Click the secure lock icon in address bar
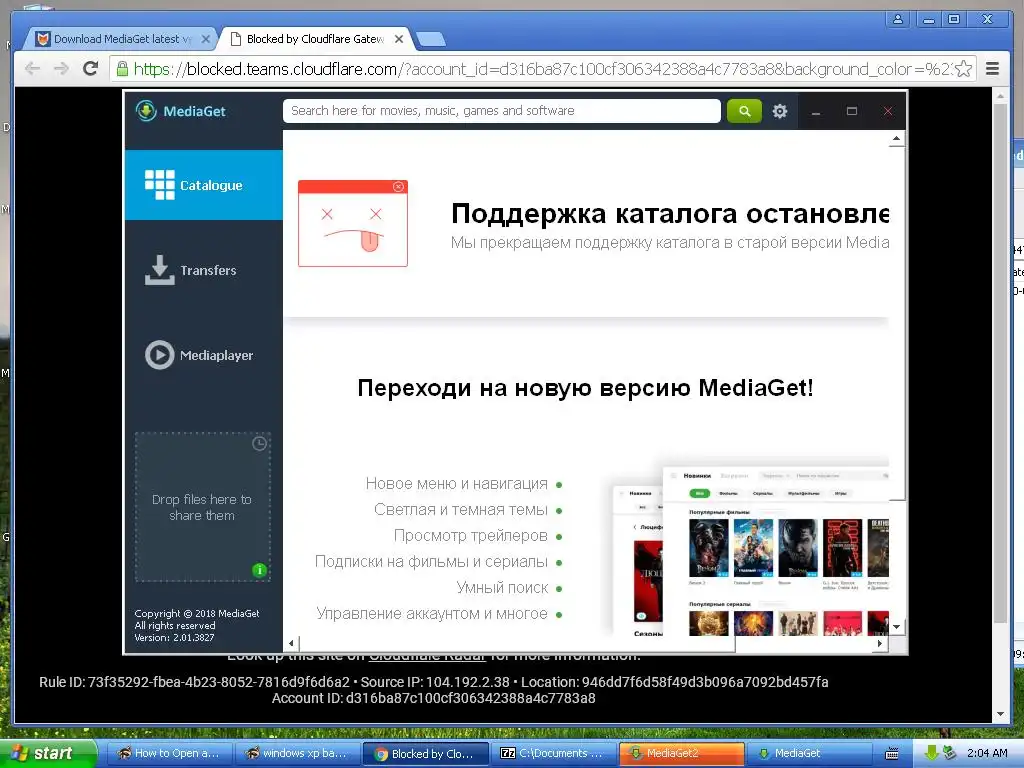The height and width of the screenshot is (768, 1024). (x=121, y=69)
